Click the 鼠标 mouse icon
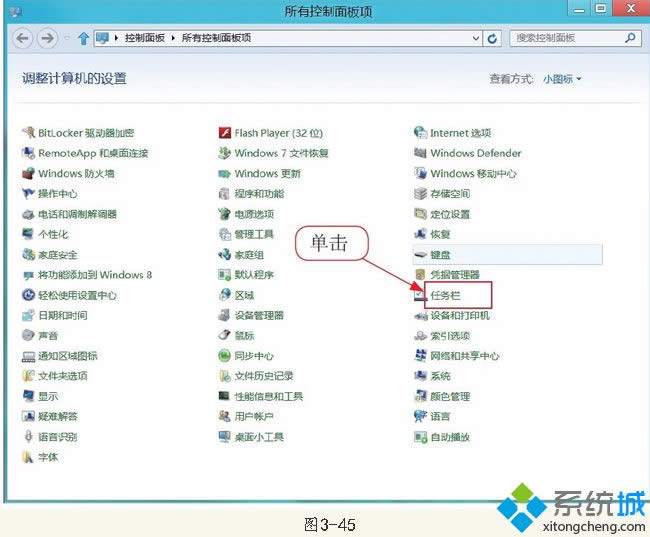Screen dimensions: 650x537 coord(225,335)
